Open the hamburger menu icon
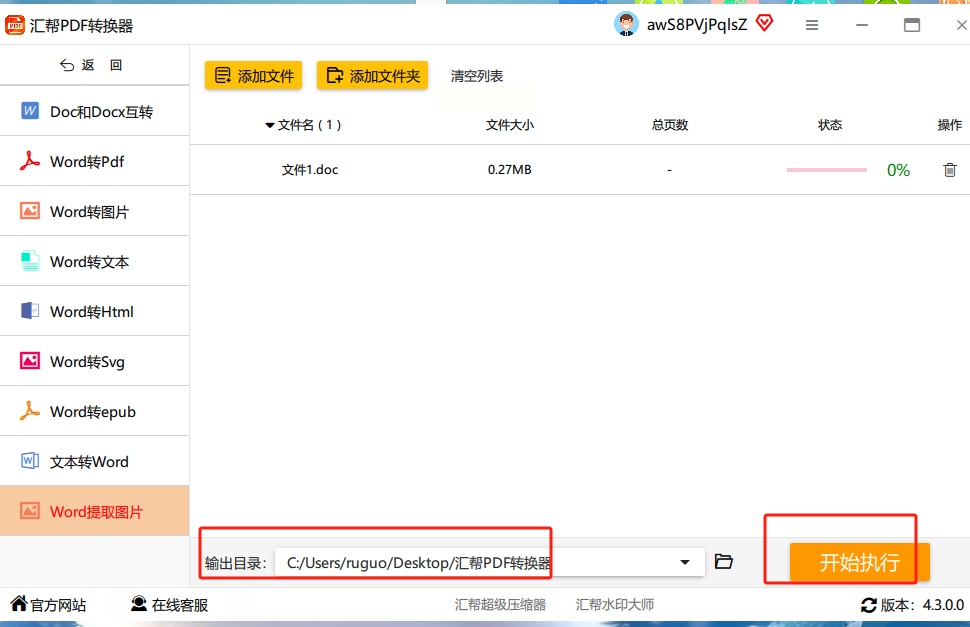 tap(812, 25)
